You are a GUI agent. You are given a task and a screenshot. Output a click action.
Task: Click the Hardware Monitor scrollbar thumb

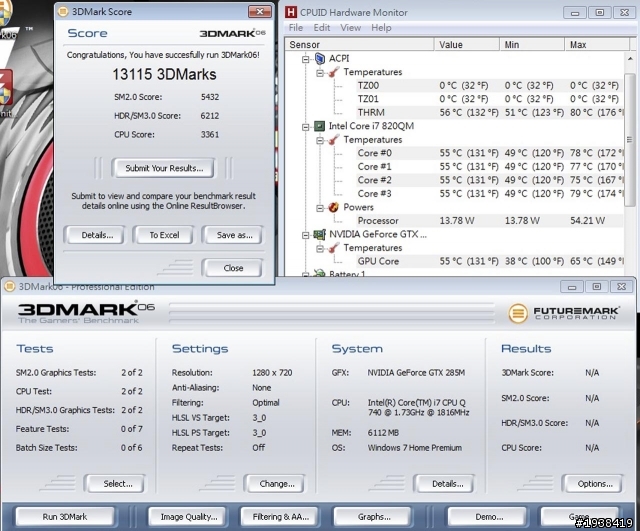point(630,139)
